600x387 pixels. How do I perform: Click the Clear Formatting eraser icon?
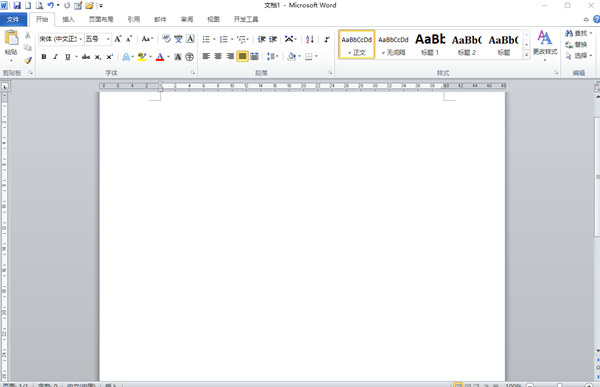166,39
